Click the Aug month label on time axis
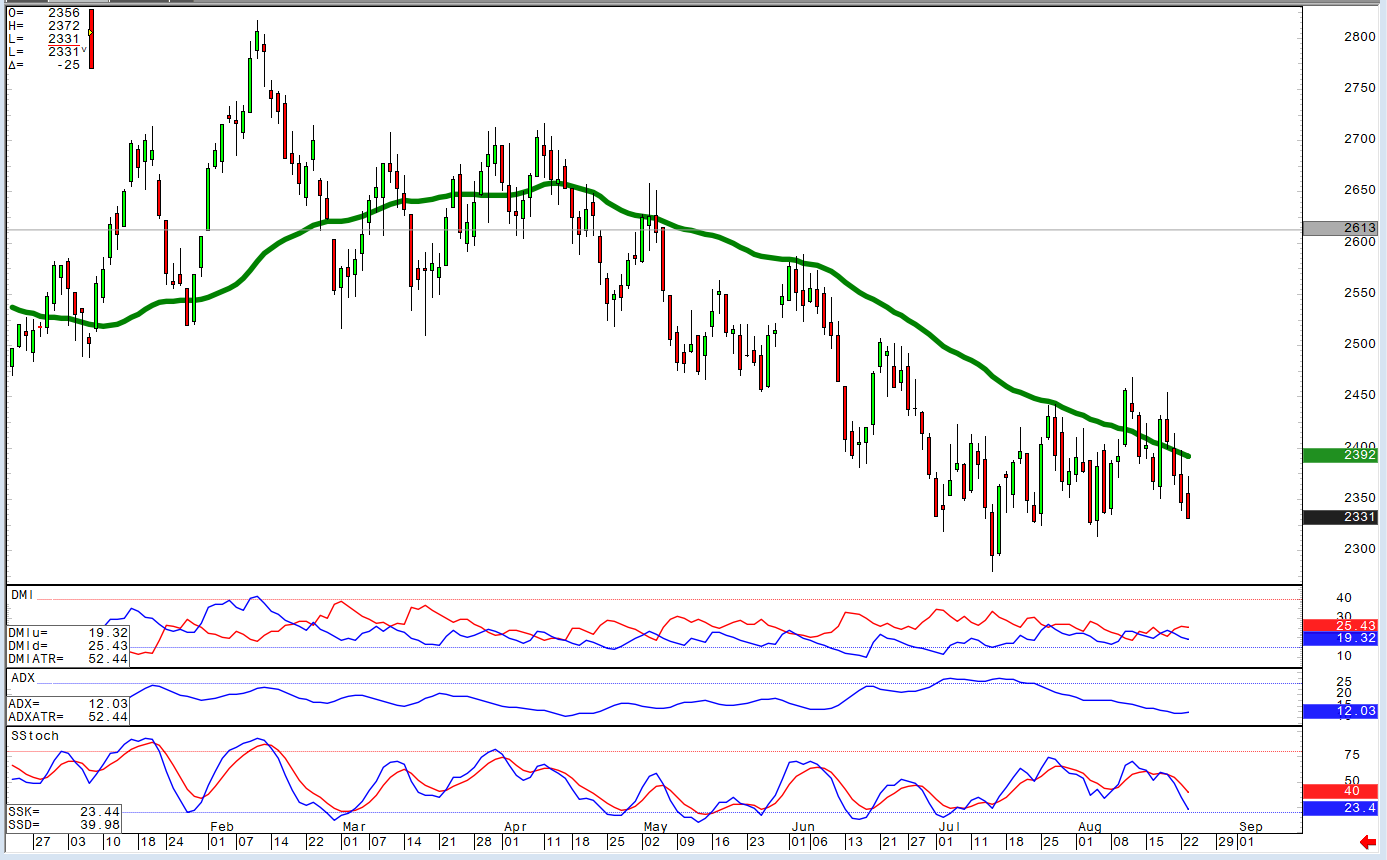The width and height of the screenshot is (1387, 860). pos(1092,827)
